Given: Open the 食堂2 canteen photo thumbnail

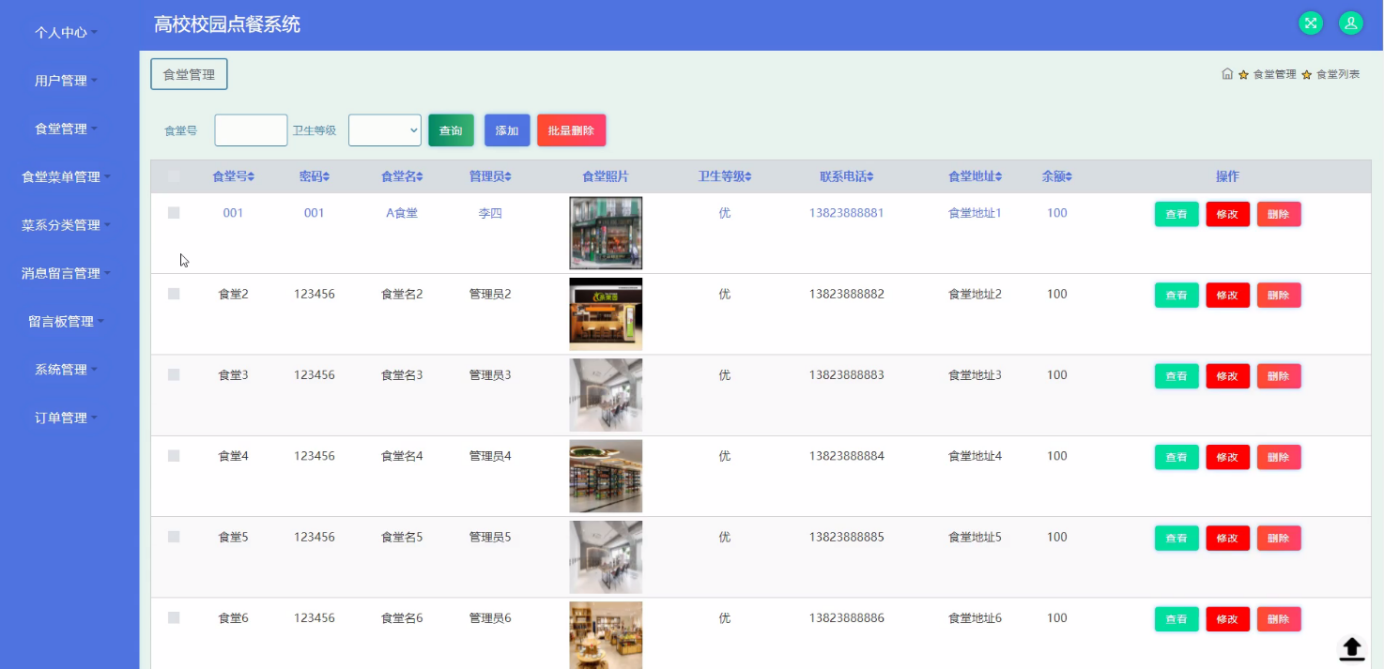Looking at the screenshot, I should tap(606, 314).
